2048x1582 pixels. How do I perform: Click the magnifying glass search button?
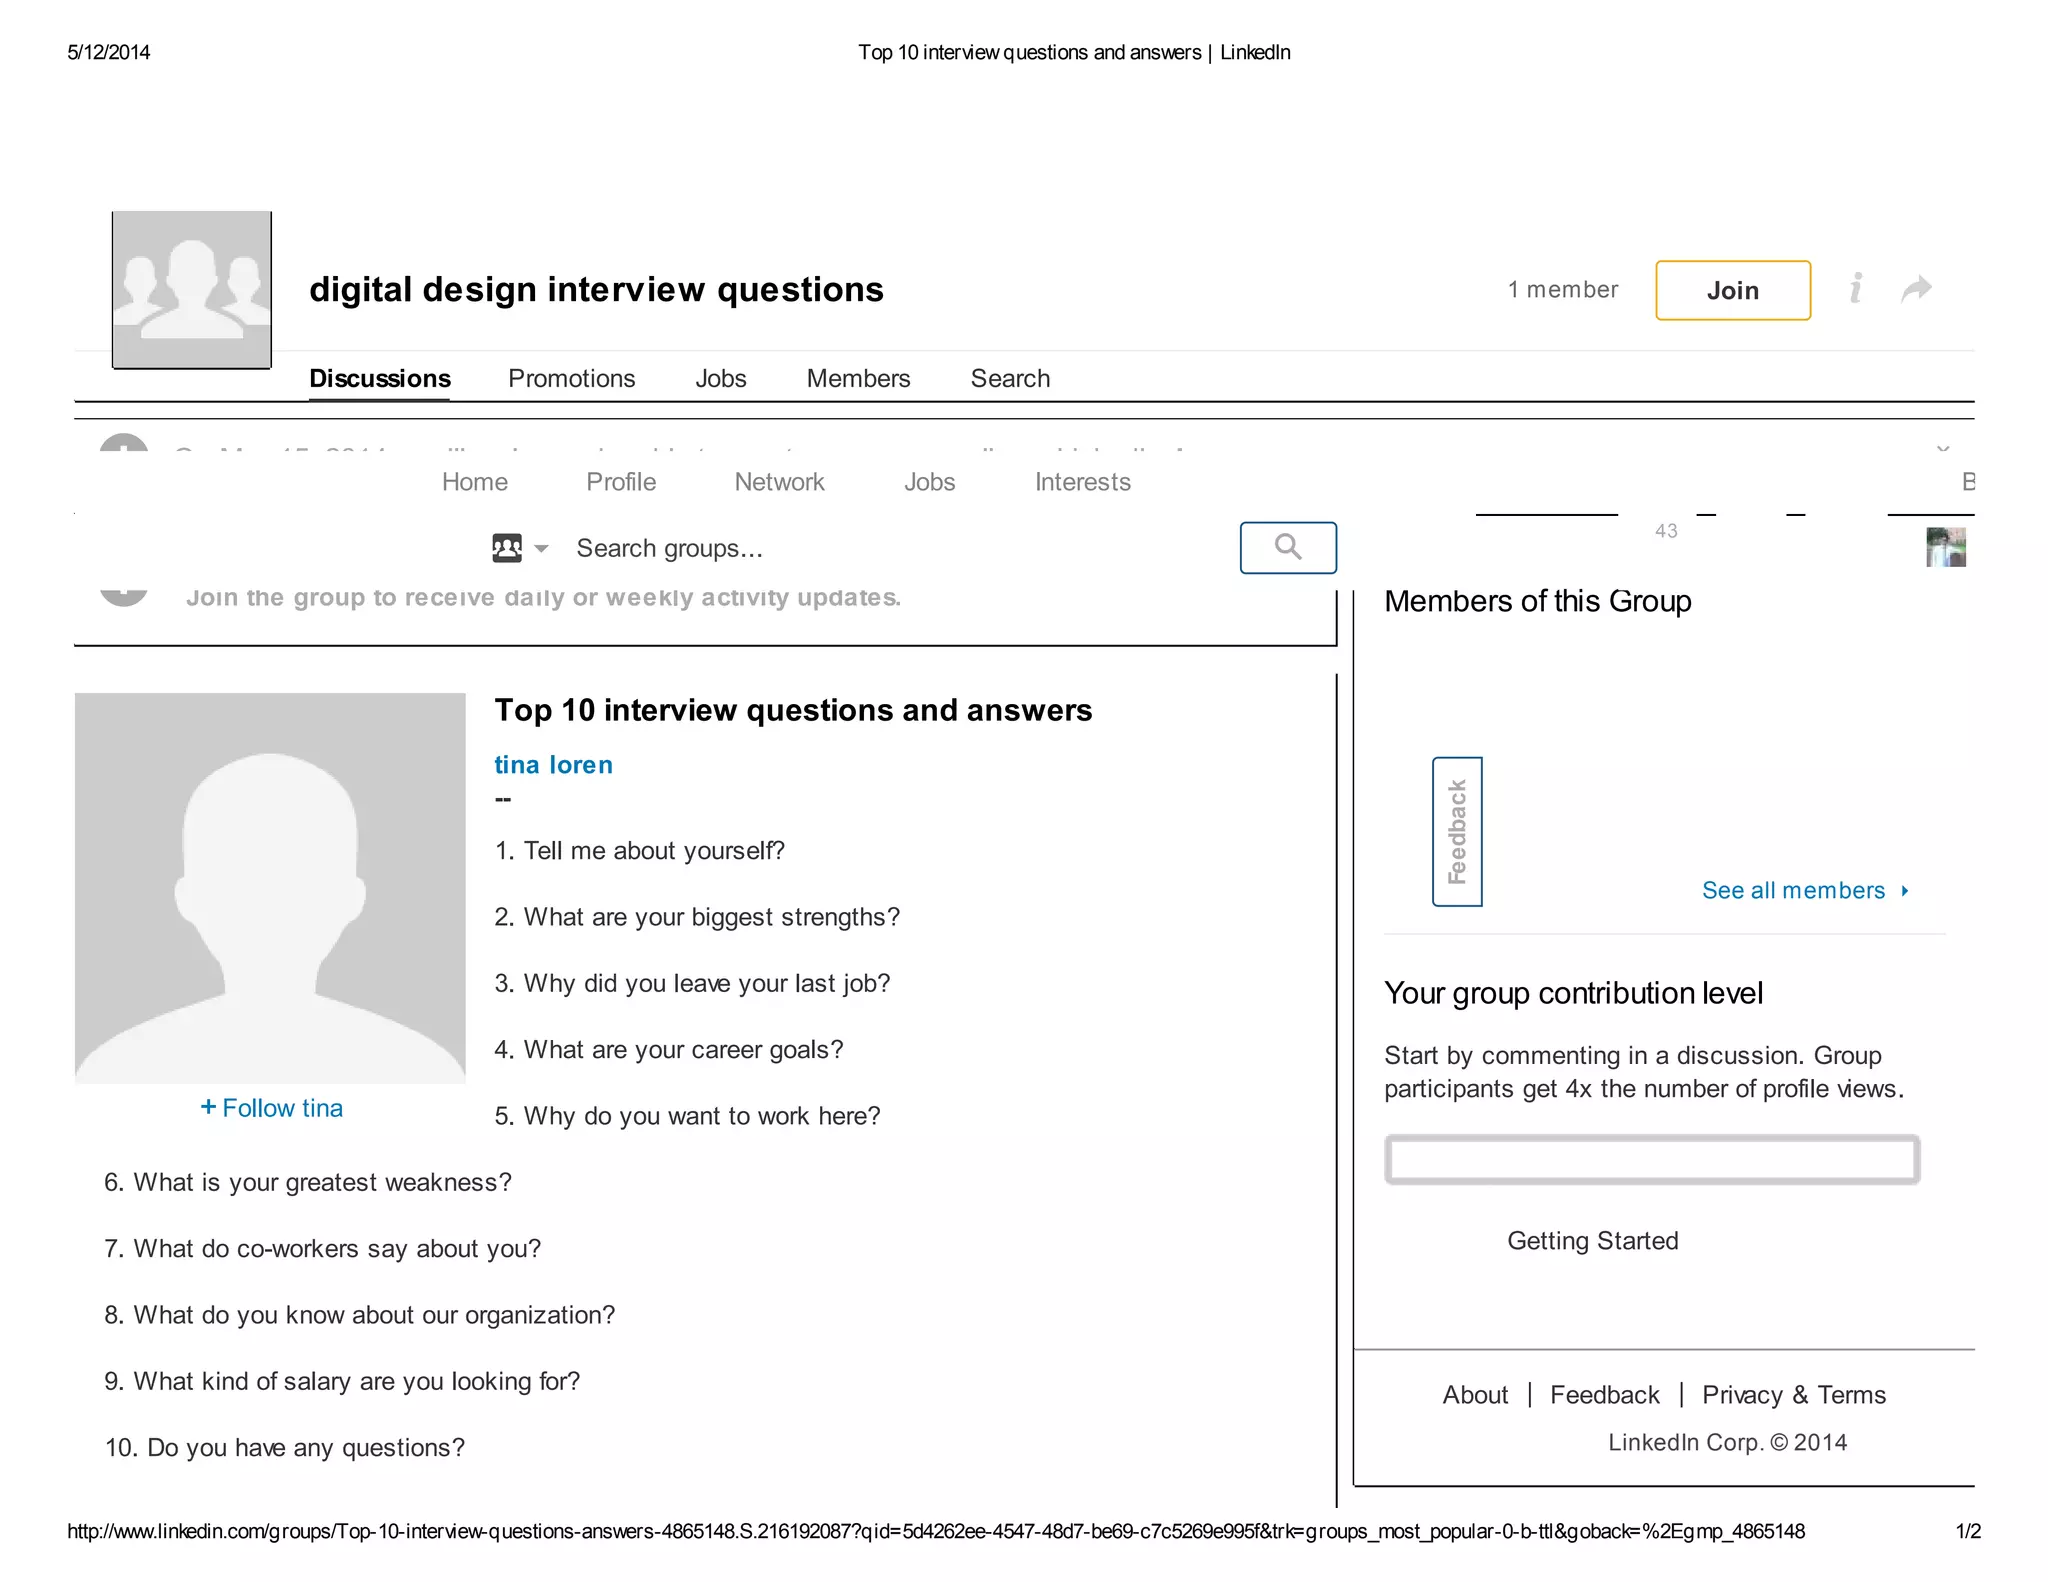tap(1287, 547)
